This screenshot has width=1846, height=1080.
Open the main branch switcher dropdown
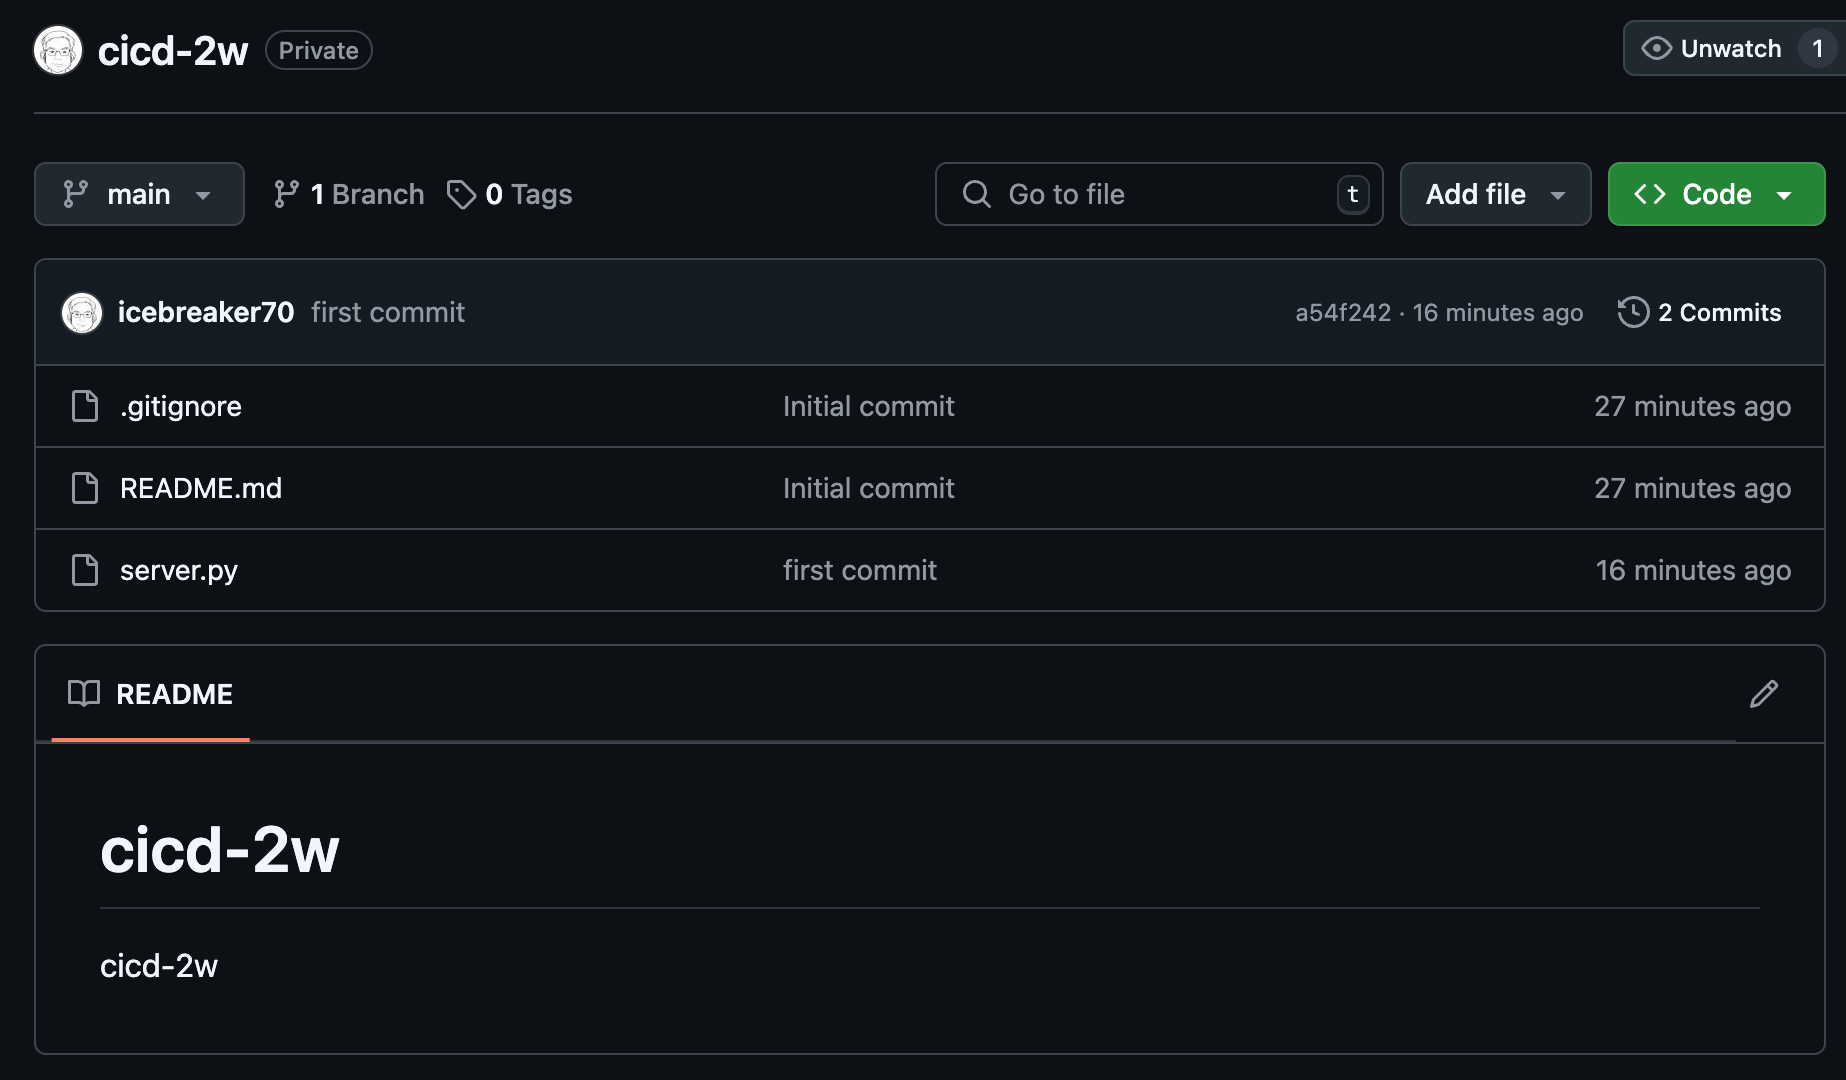(x=139, y=194)
